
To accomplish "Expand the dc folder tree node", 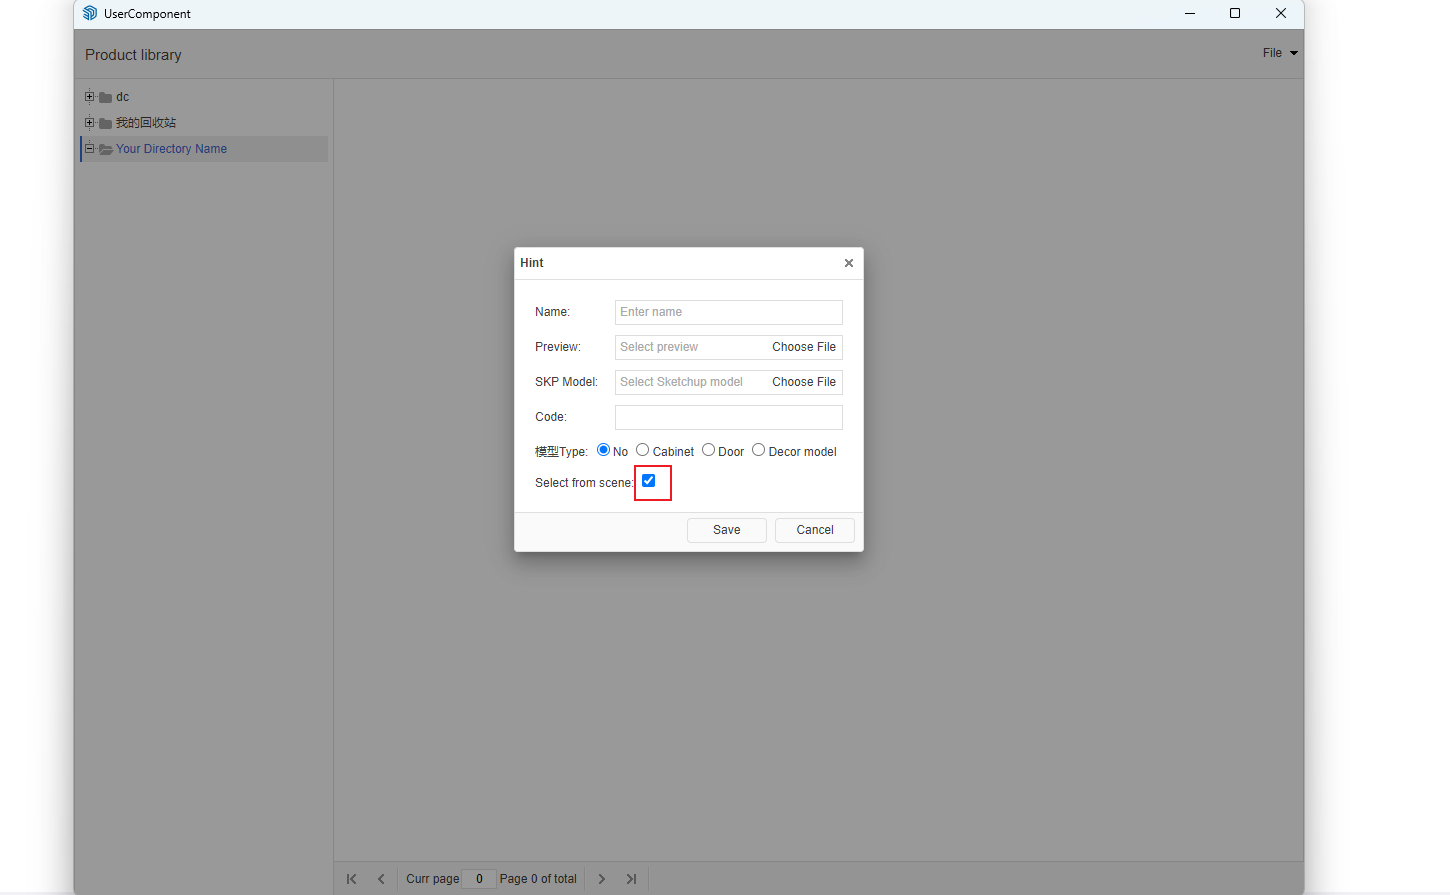I will tap(90, 97).
